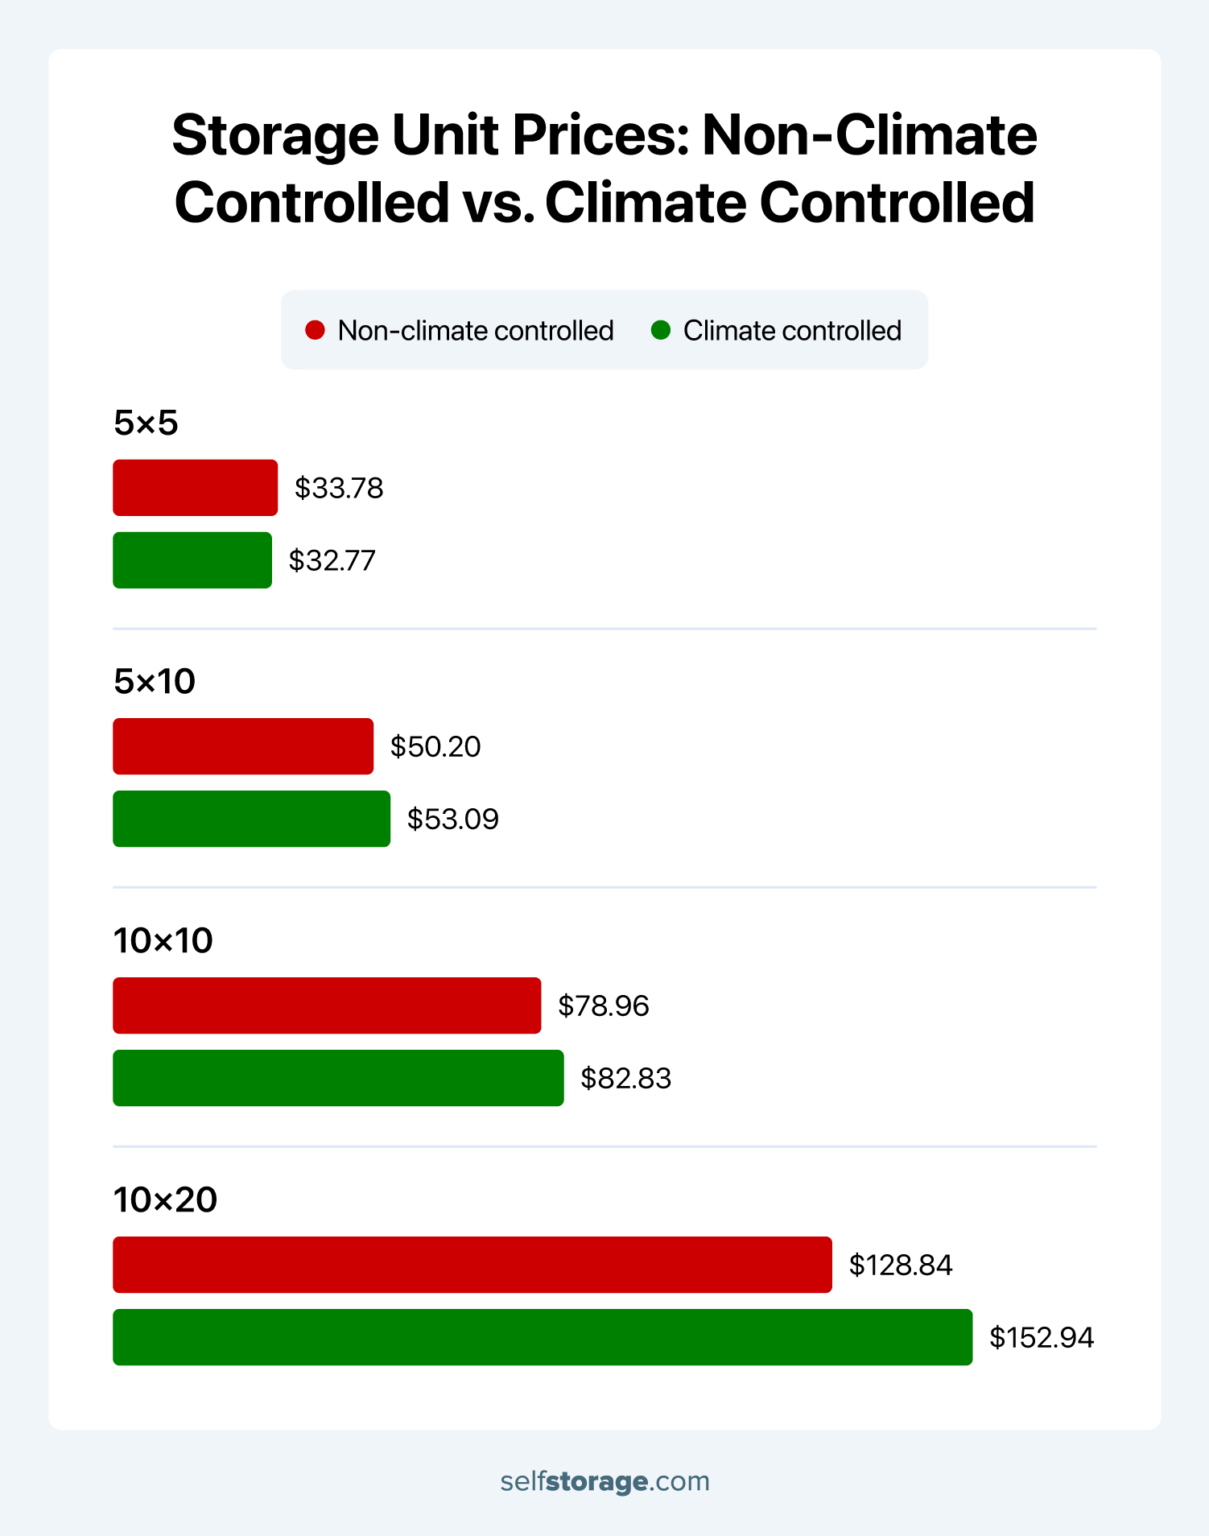Select the green 5×10 bar
This screenshot has width=1209, height=1536.
tap(251, 819)
